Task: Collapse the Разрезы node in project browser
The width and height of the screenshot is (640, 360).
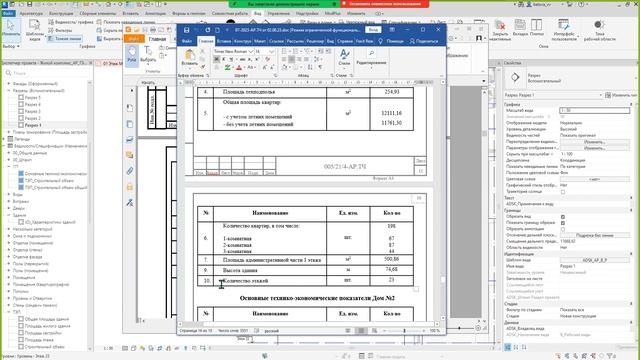Action: (x=9, y=91)
